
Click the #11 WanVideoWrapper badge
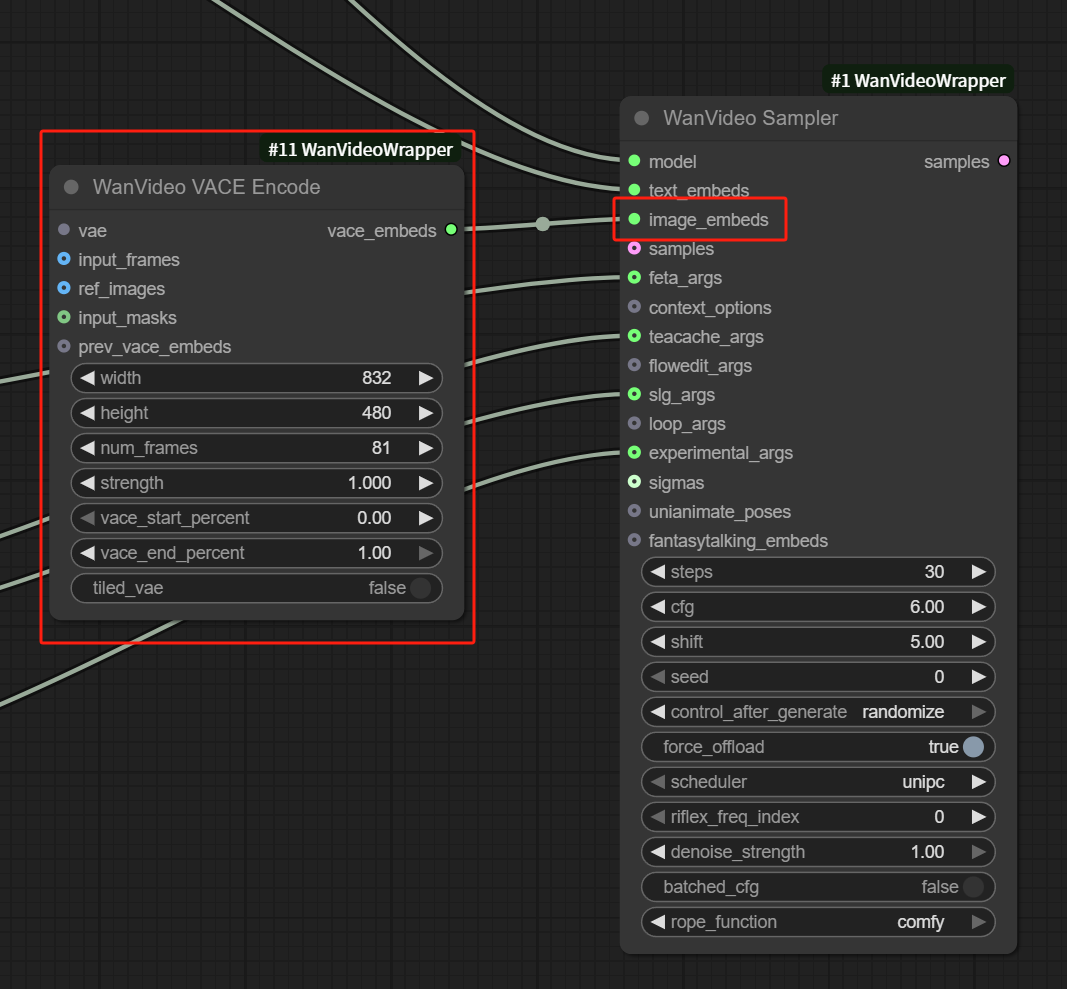click(360, 149)
